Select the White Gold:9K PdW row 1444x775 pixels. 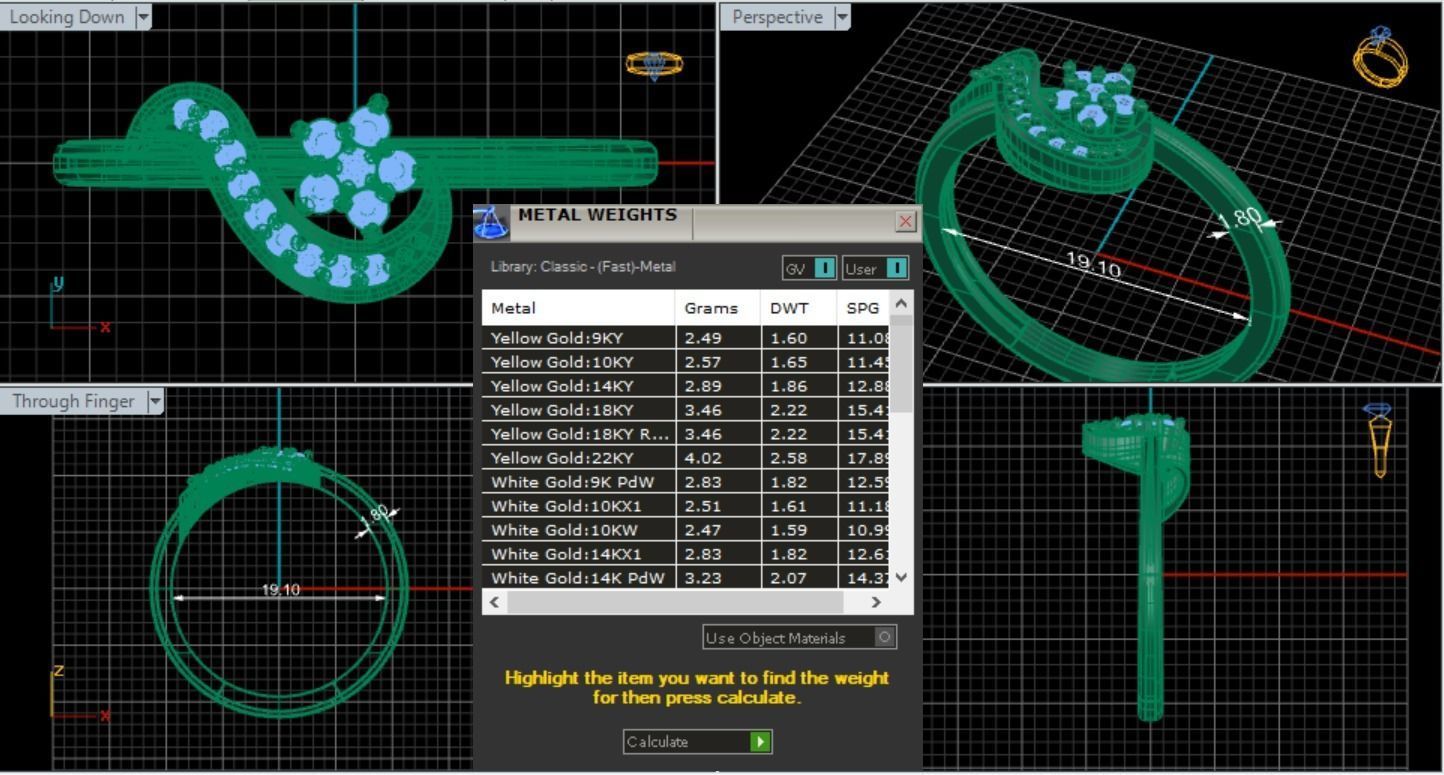pos(686,482)
